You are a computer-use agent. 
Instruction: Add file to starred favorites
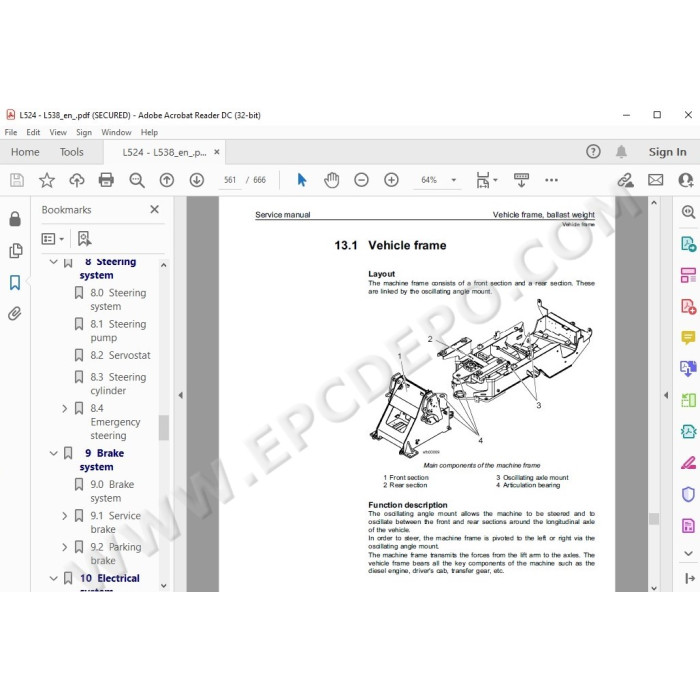tap(46, 180)
